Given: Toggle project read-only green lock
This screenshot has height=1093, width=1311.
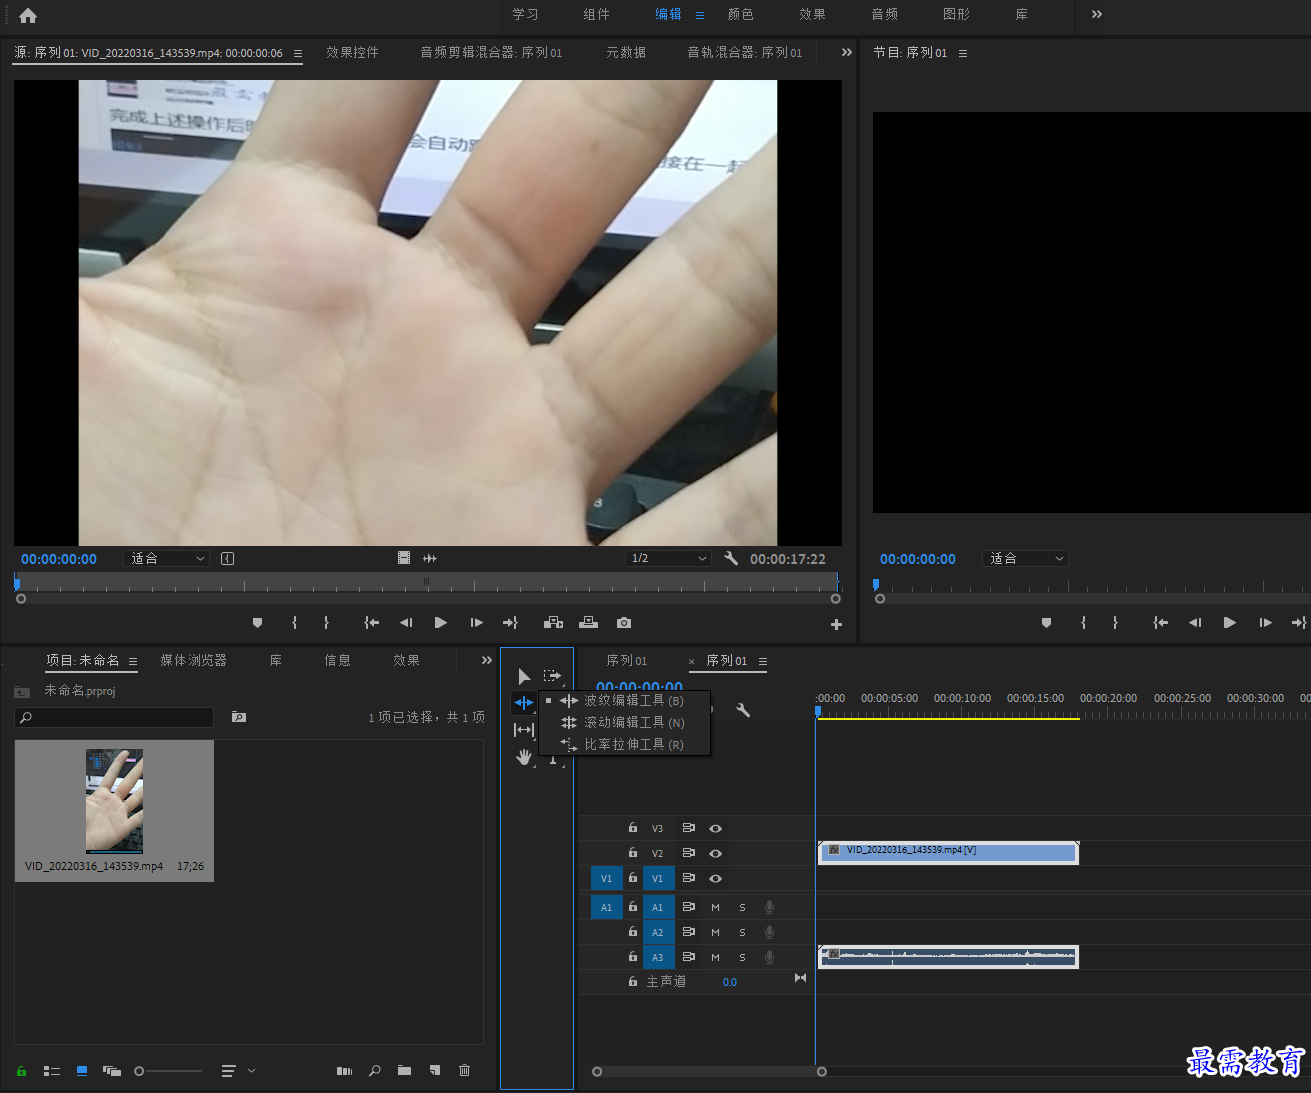Looking at the screenshot, I should click(21, 1071).
